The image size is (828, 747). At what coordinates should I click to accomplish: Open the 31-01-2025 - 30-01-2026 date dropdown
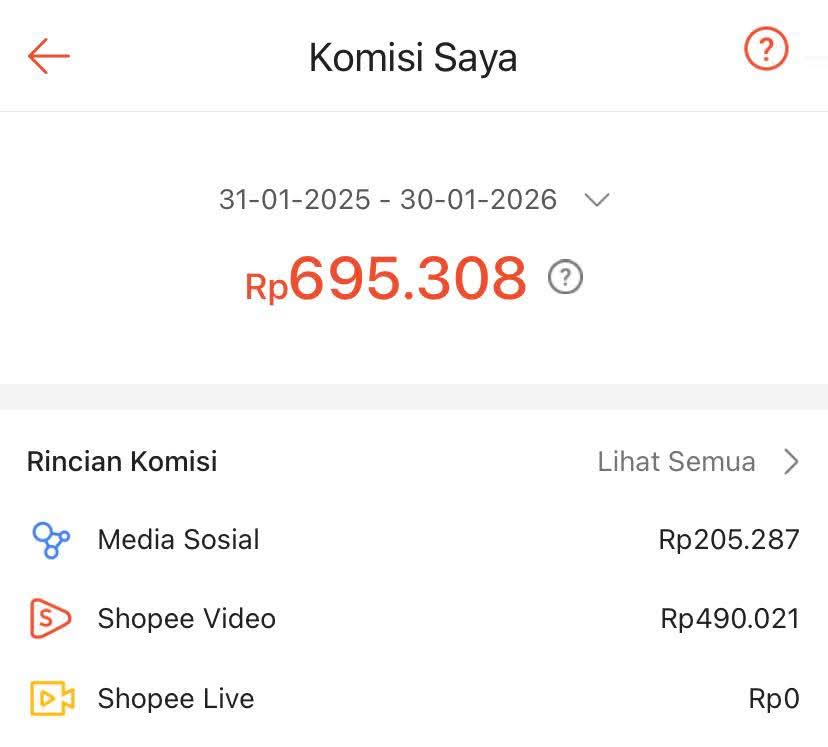(x=388, y=200)
